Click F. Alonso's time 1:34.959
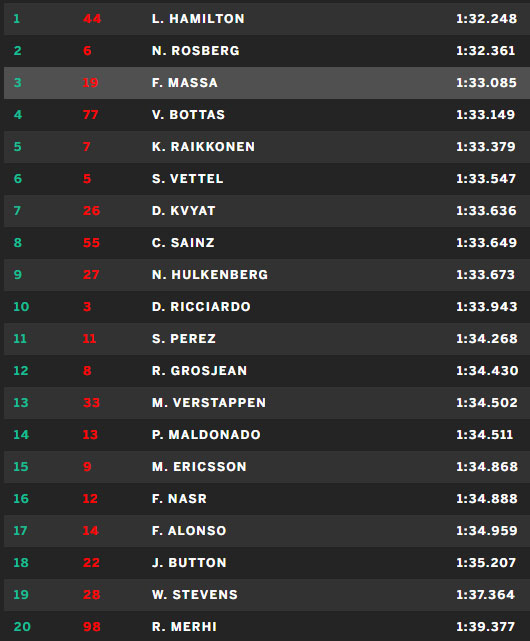Viewport: 530px width, 641px height. [x=487, y=531]
